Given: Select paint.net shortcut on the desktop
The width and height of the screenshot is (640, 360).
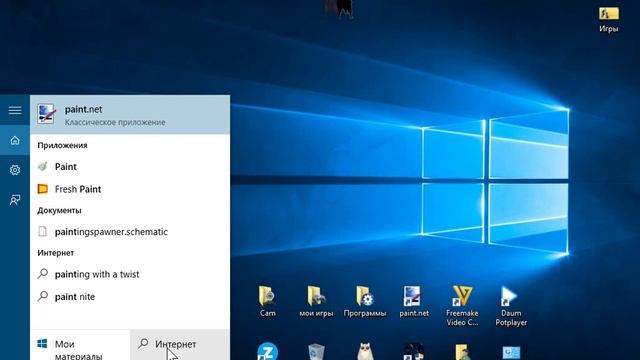Looking at the screenshot, I should point(413,301).
